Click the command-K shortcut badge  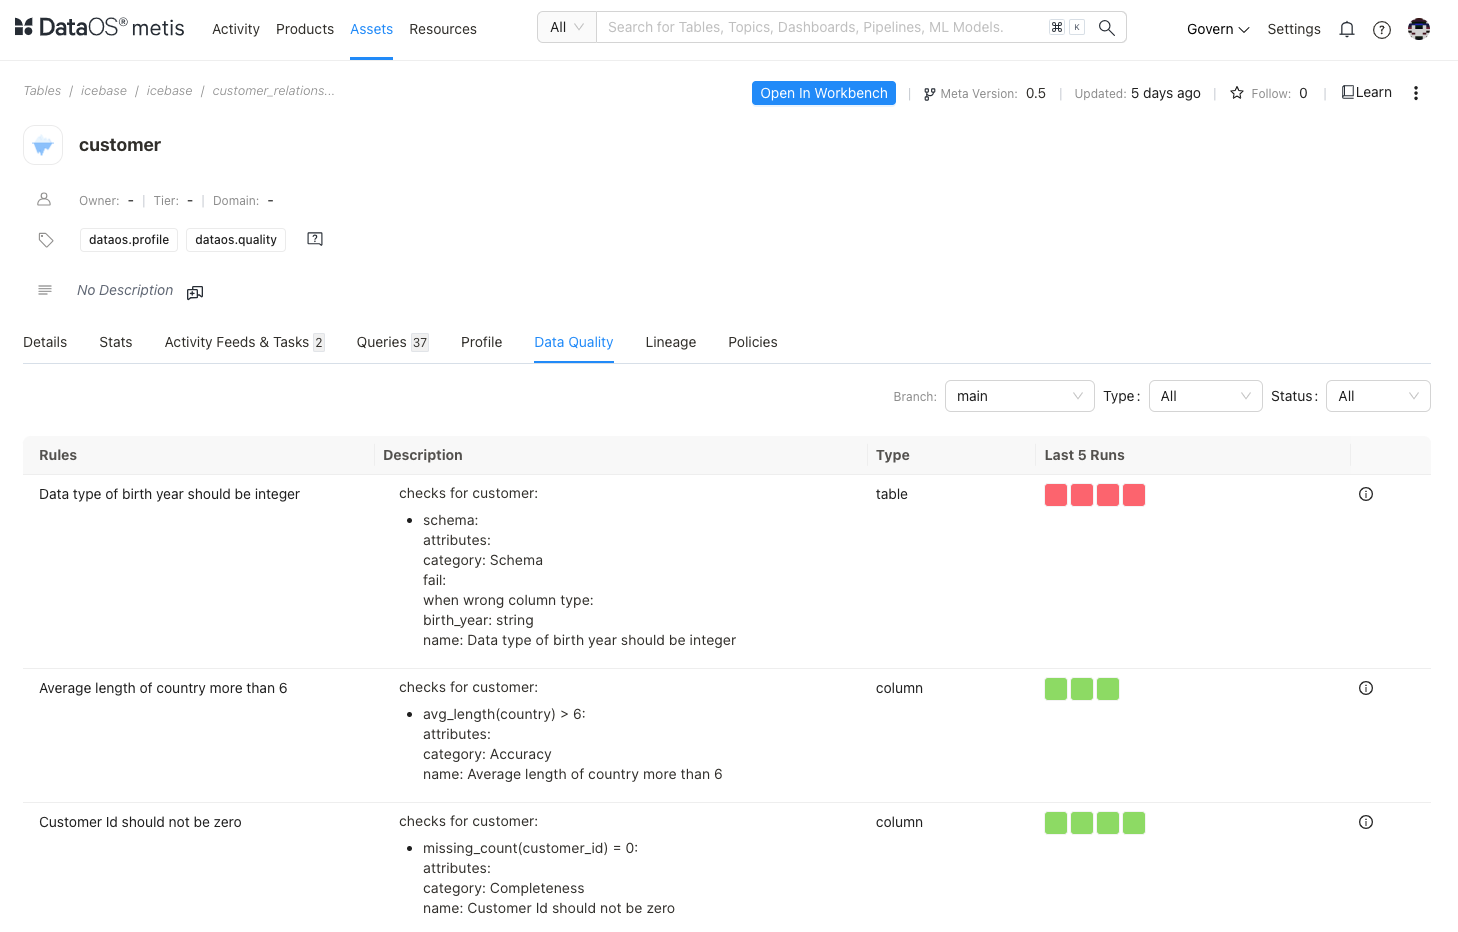[1067, 27]
